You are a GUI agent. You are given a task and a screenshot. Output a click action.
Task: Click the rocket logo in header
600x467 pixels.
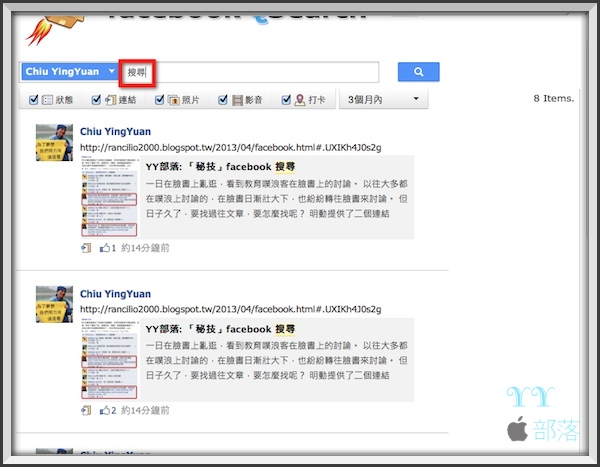[x=54, y=29]
